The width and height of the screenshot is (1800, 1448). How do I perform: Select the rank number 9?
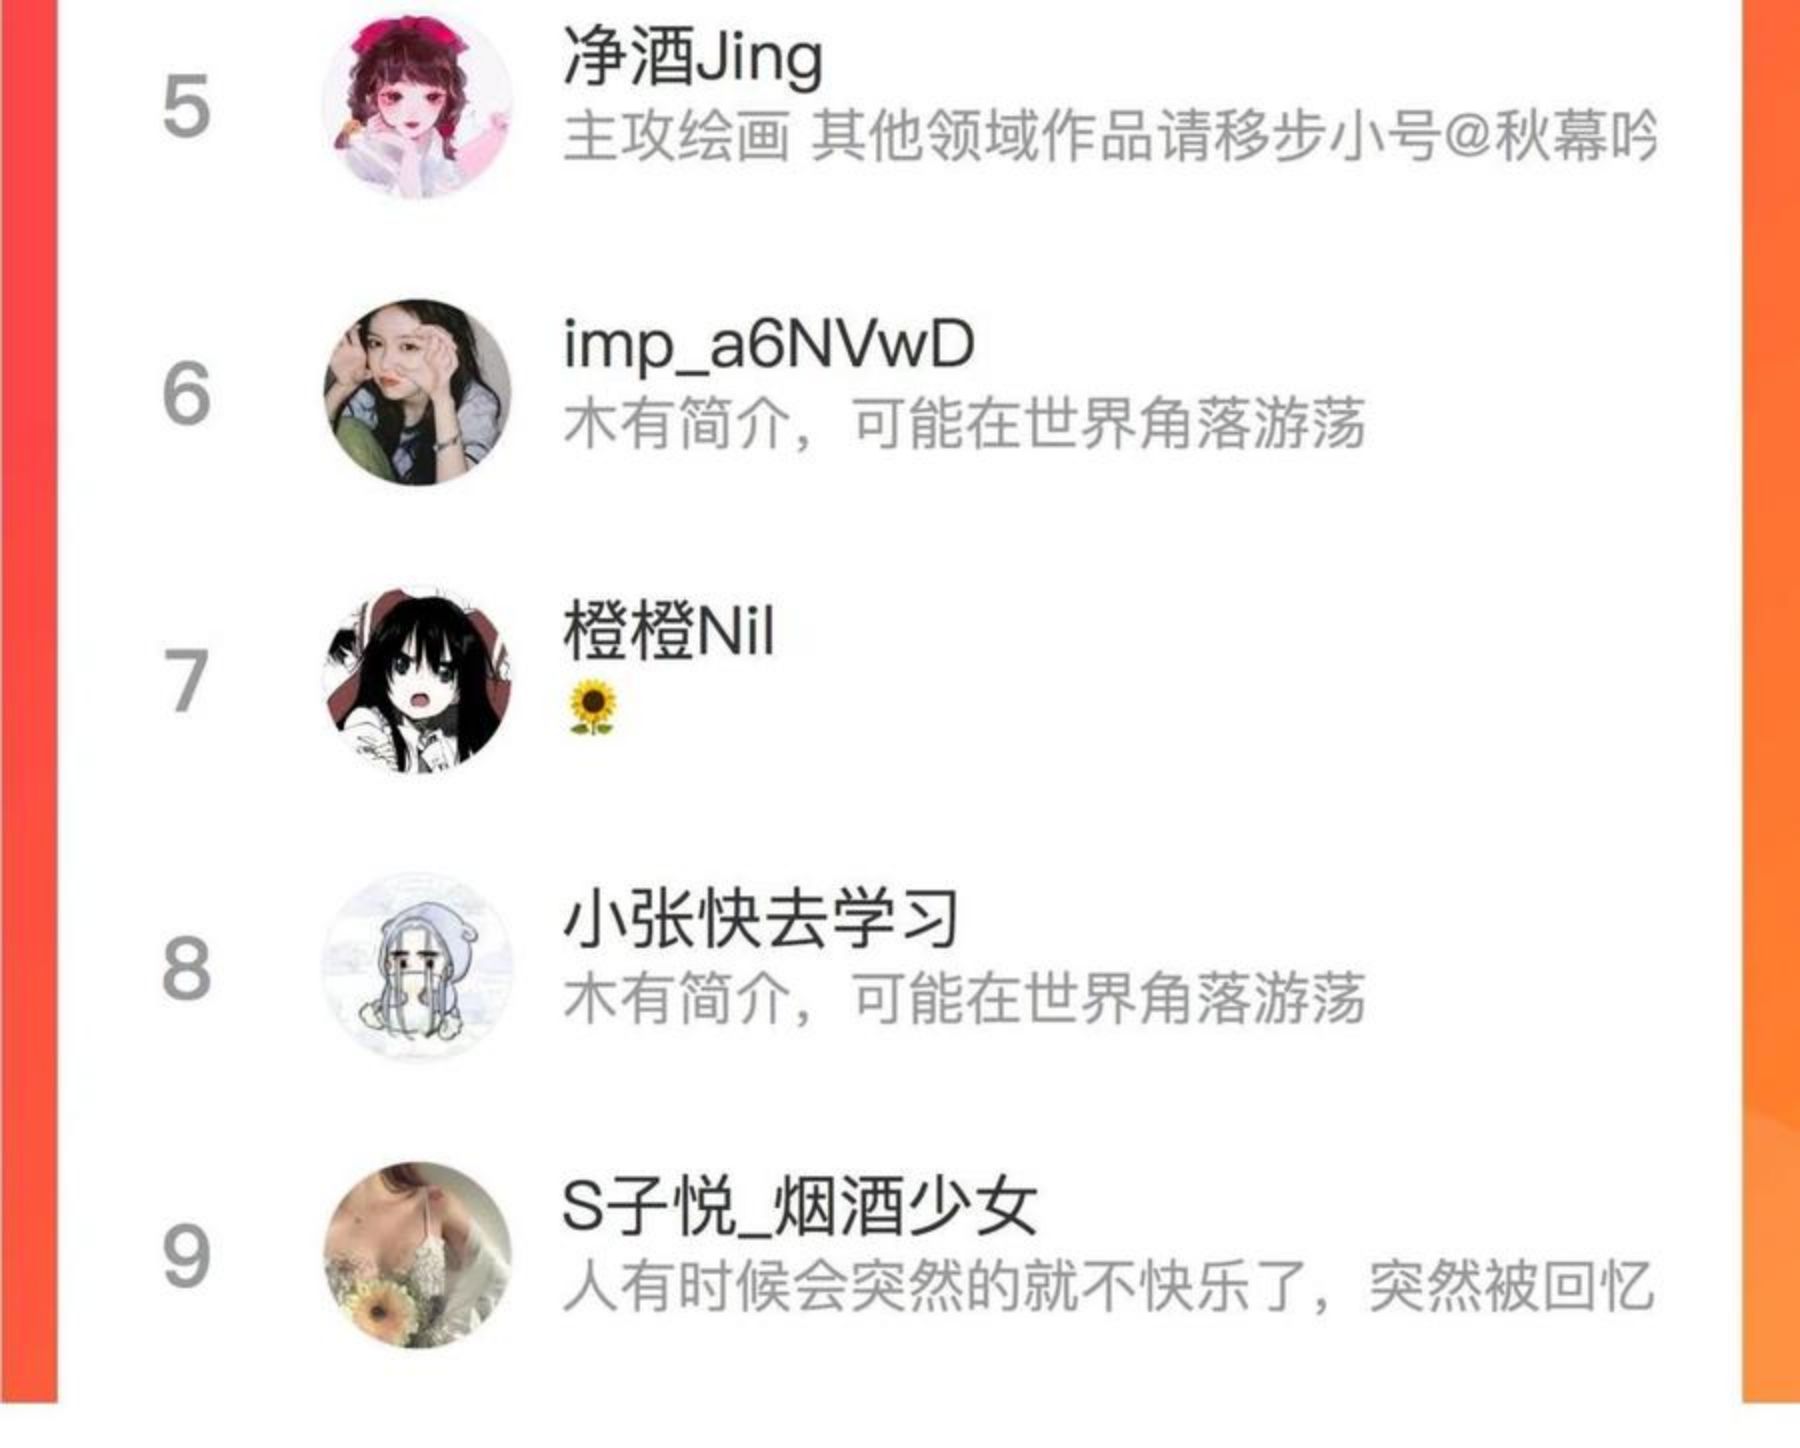point(186,1256)
